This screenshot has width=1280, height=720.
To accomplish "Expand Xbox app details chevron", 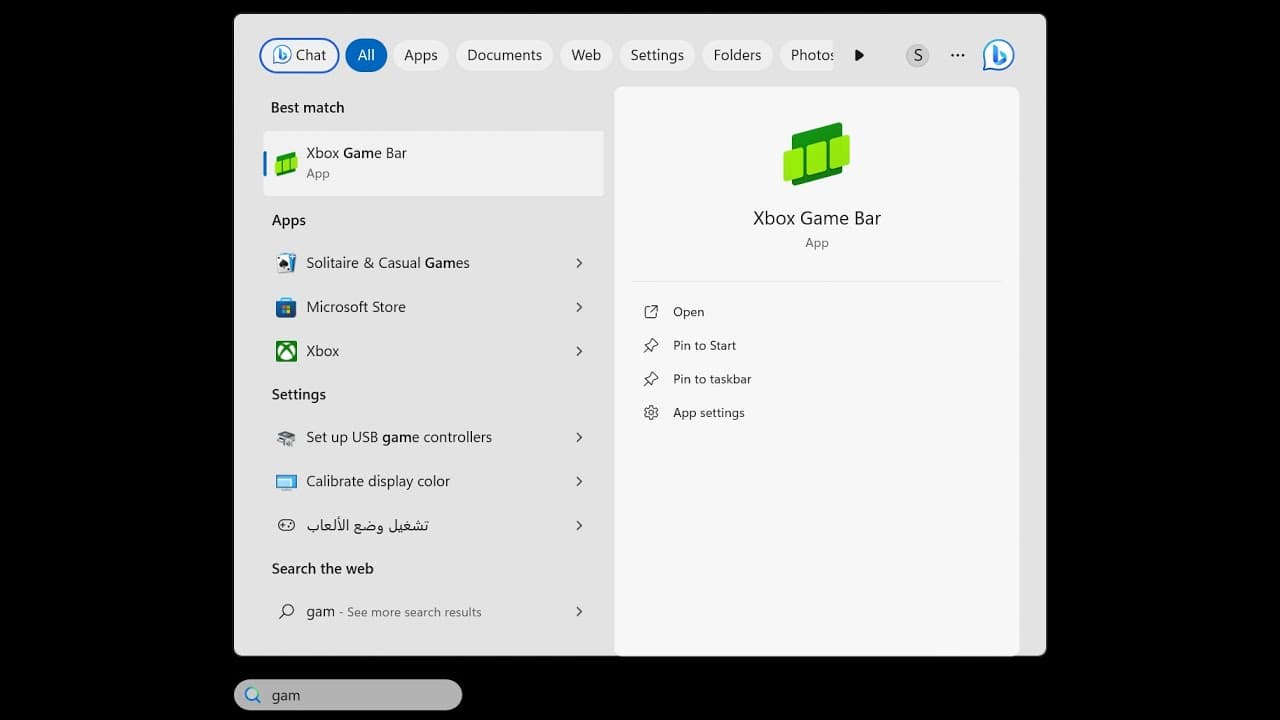I will tap(579, 351).
